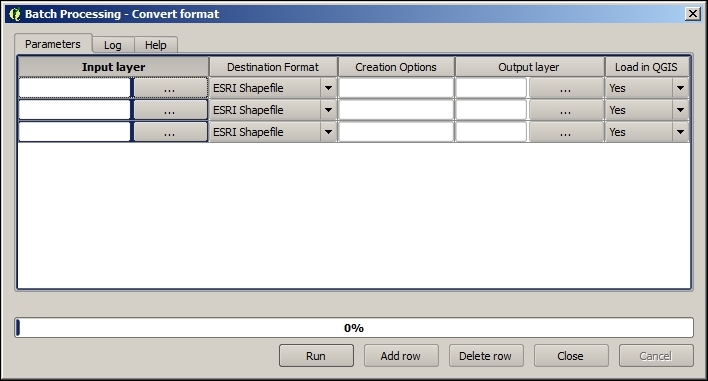Open the Log tab

click(113, 45)
